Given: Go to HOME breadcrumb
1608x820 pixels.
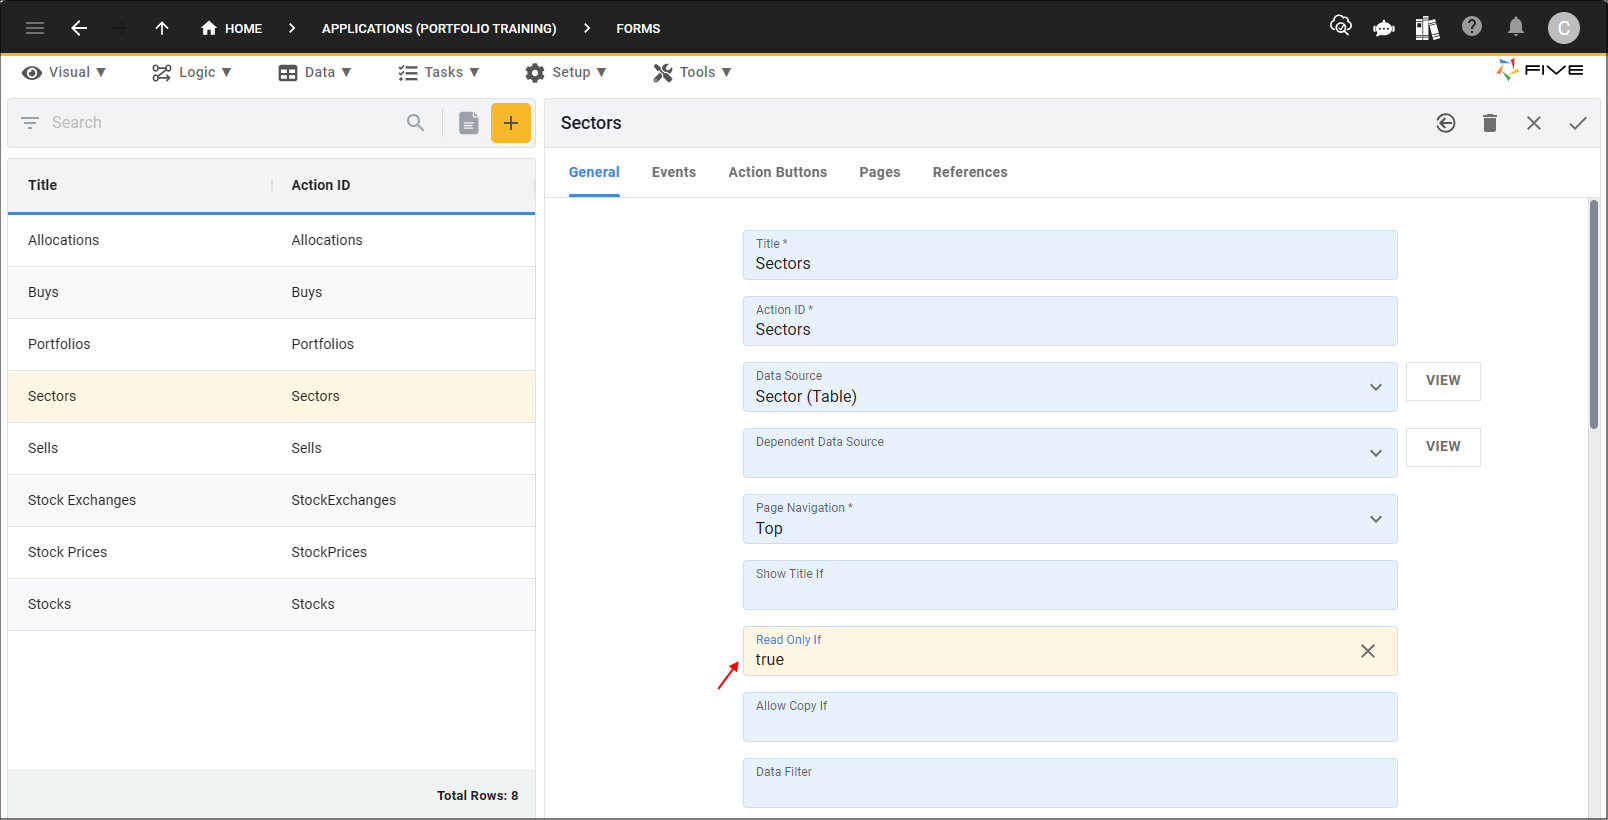Looking at the screenshot, I should 231,28.
